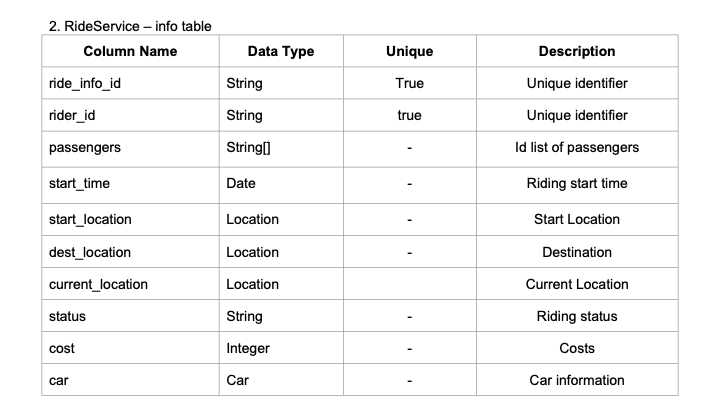The width and height of the screenshot is (720, 405).
Task: Click the ride_info_id cell
Action: point(130,83)
